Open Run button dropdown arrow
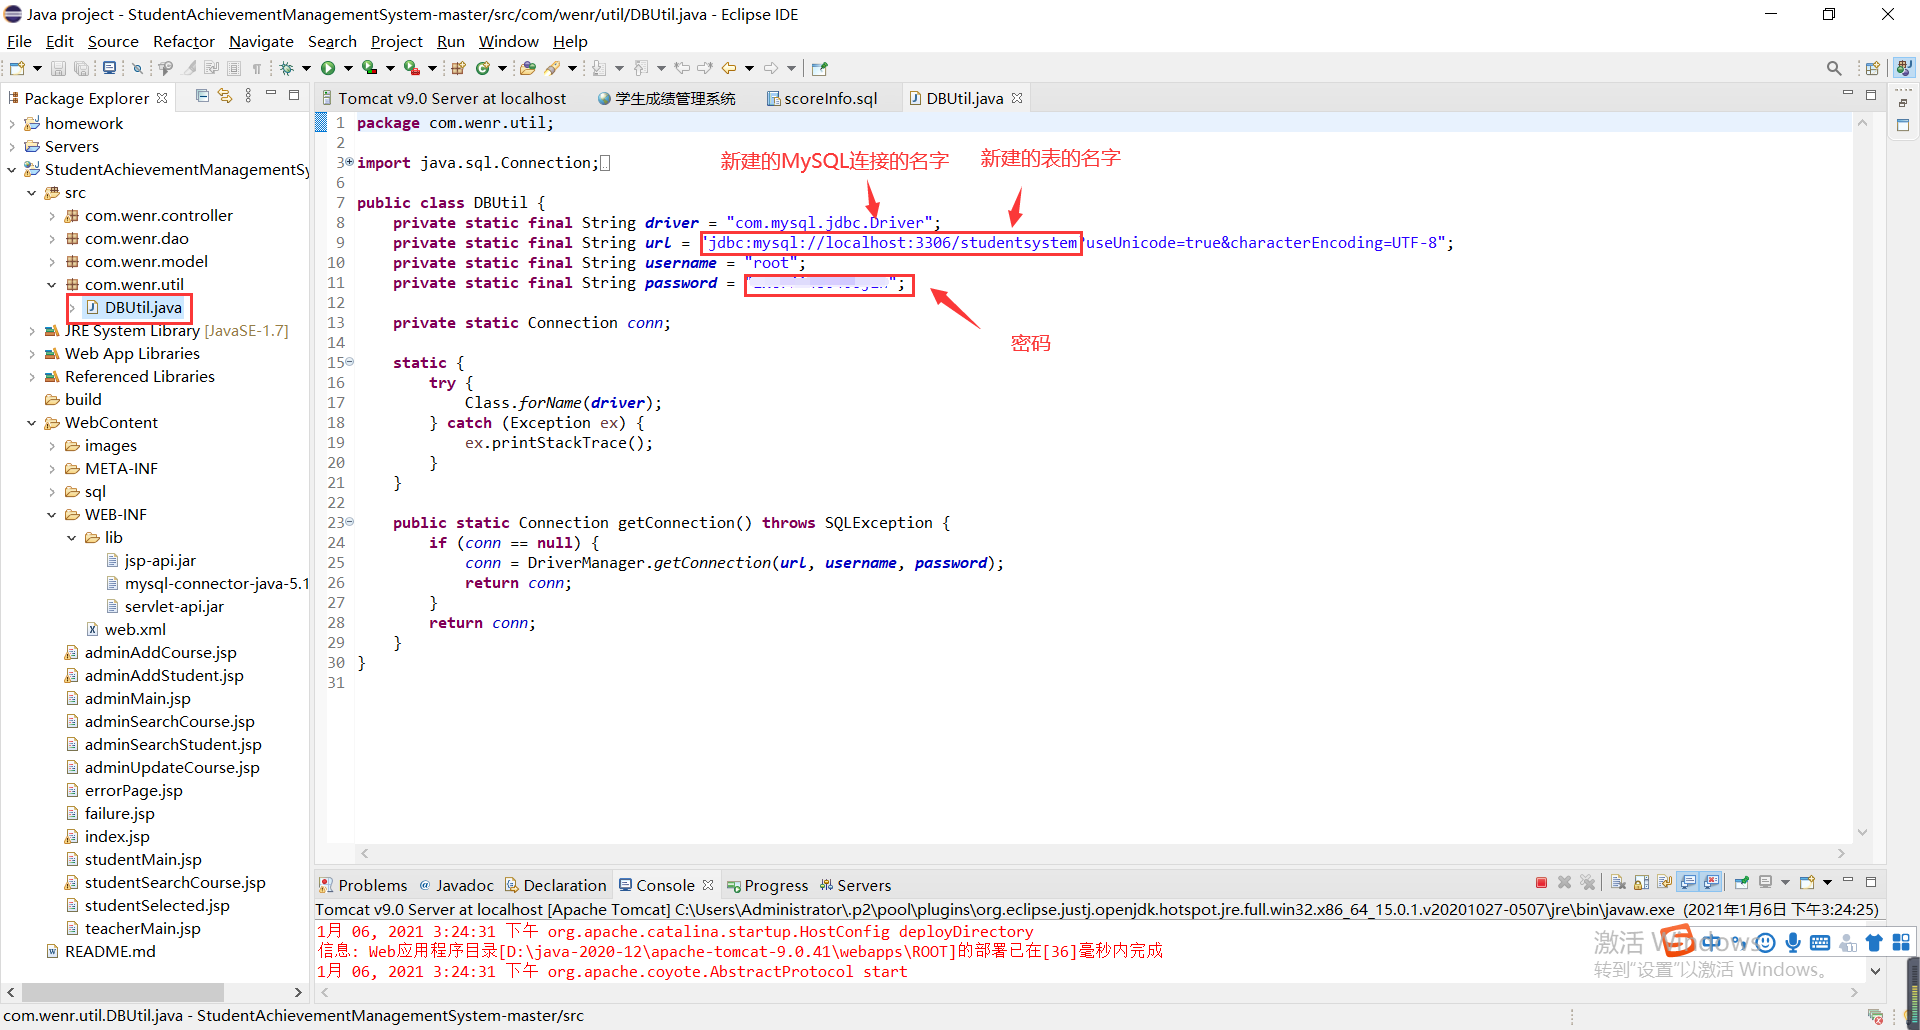The image size is (1920, 1030). 348,68
